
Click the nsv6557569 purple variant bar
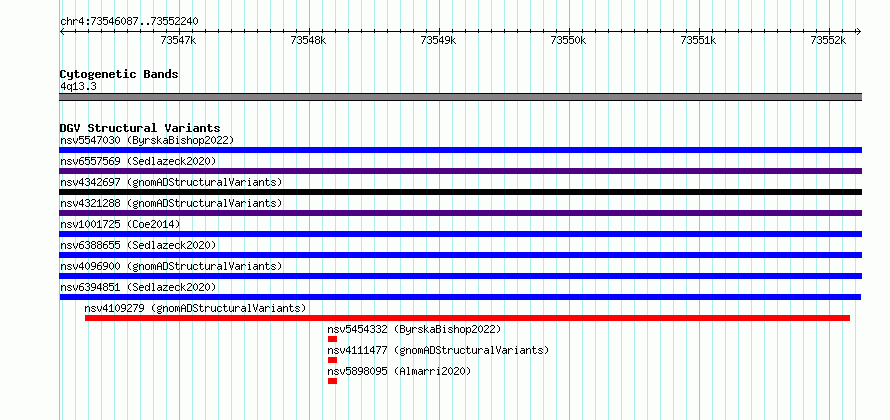coord(460,171)
